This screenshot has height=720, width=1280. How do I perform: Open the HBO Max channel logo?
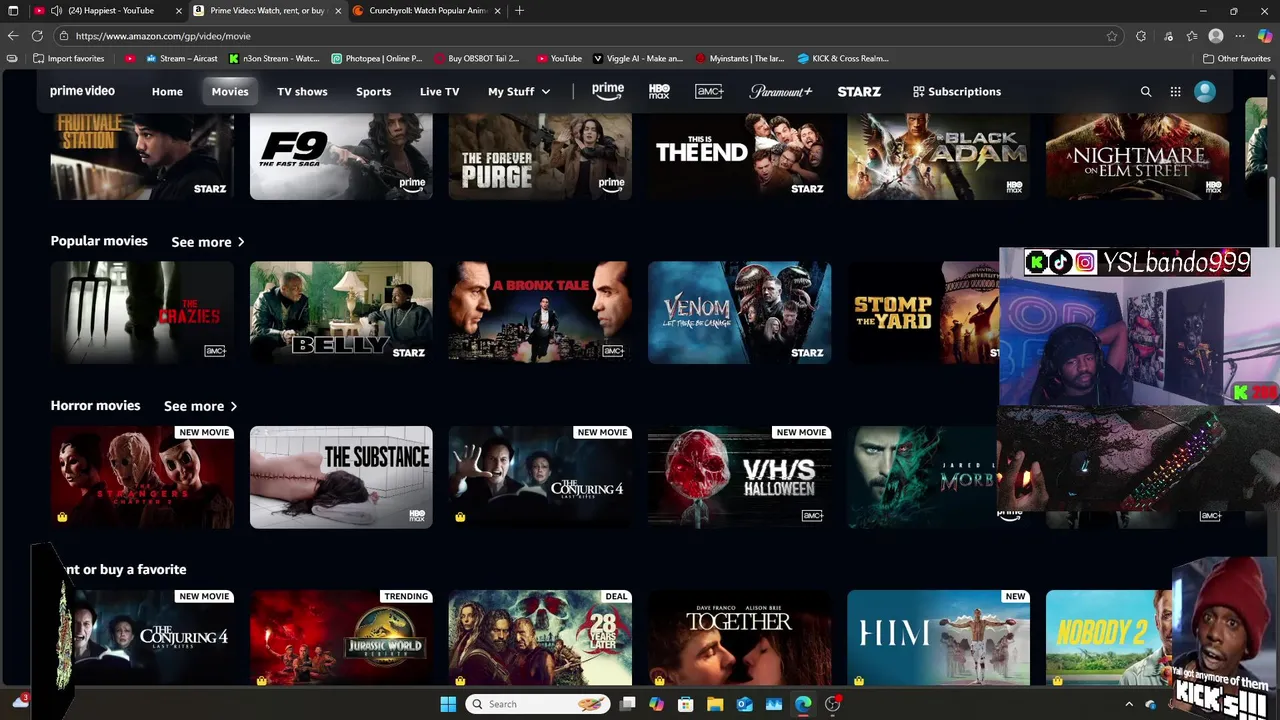tap(659, 91)
